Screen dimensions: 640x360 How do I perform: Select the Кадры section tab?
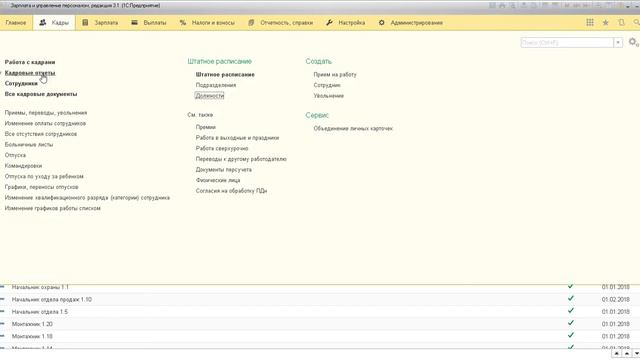54,23
